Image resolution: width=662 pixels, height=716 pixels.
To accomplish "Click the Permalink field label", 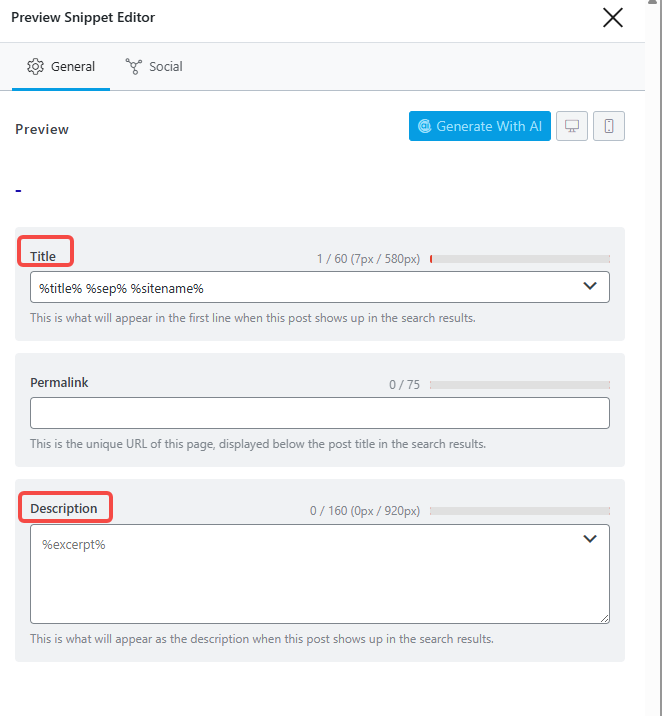I will [59, 383].
